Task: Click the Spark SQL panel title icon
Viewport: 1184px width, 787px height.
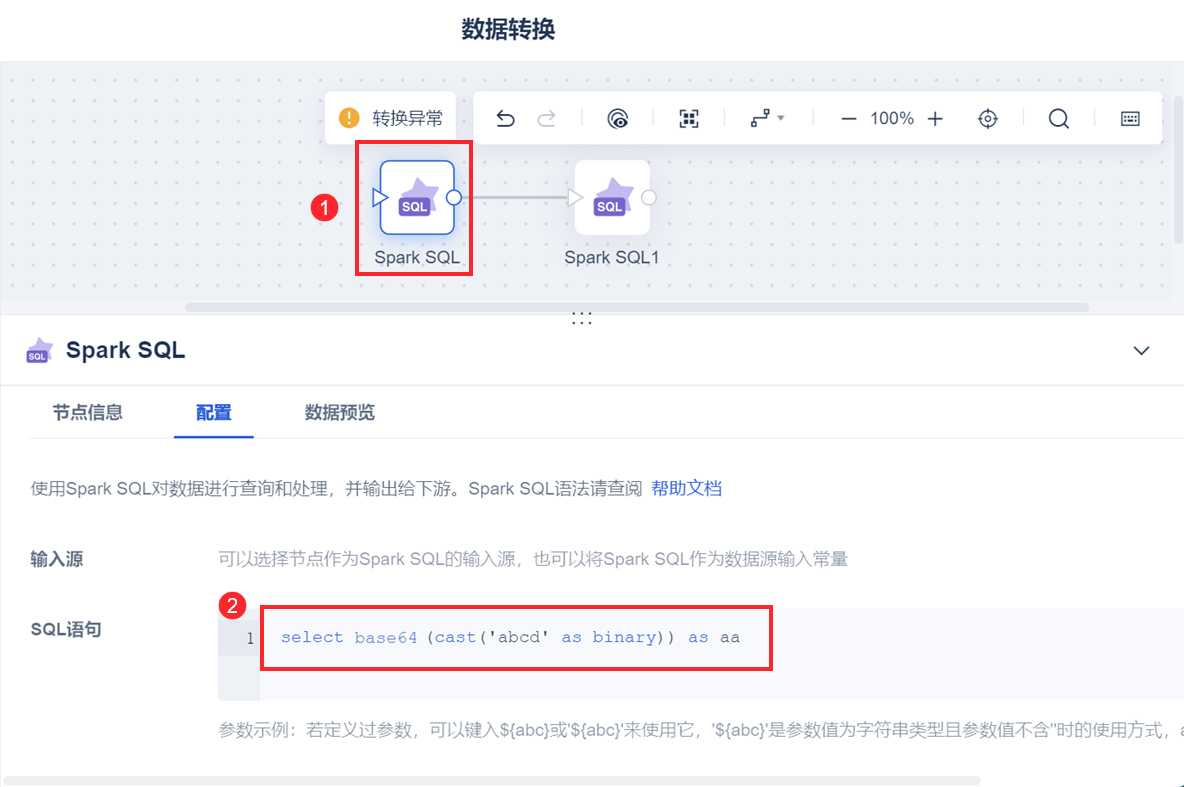Action: pos(39,351)
